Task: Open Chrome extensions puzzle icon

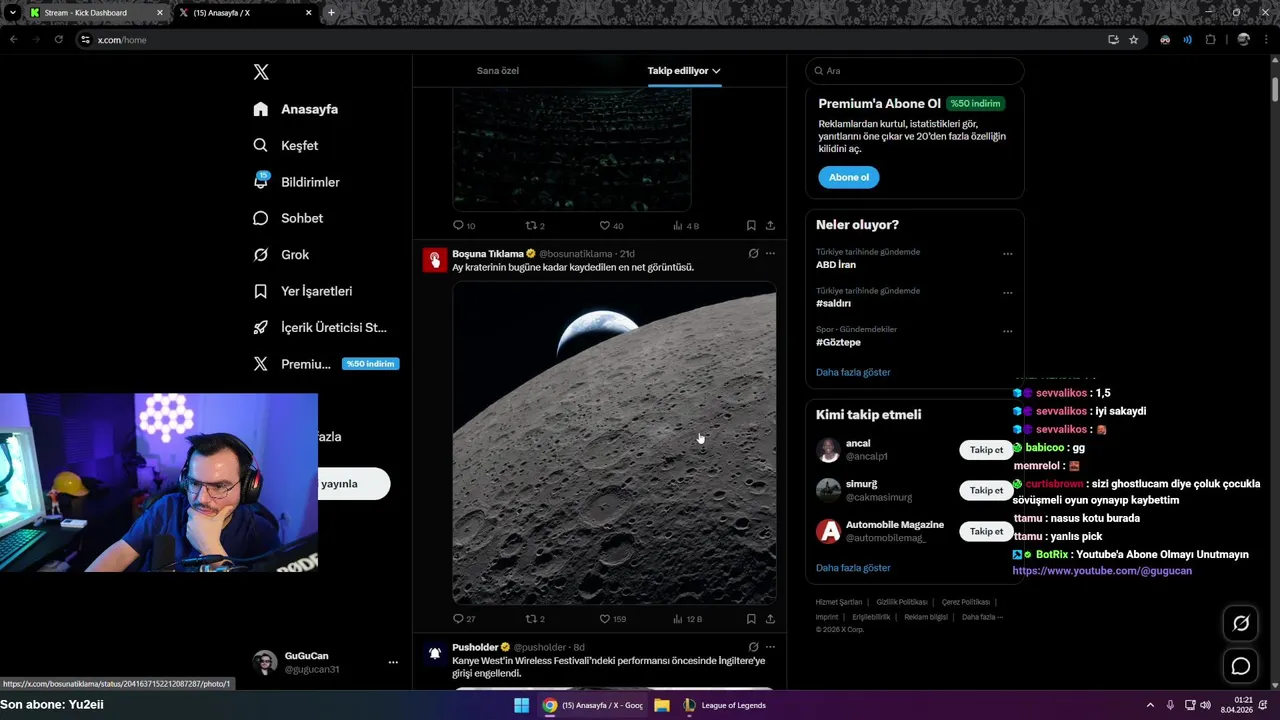Action: tap(1210, 40)
